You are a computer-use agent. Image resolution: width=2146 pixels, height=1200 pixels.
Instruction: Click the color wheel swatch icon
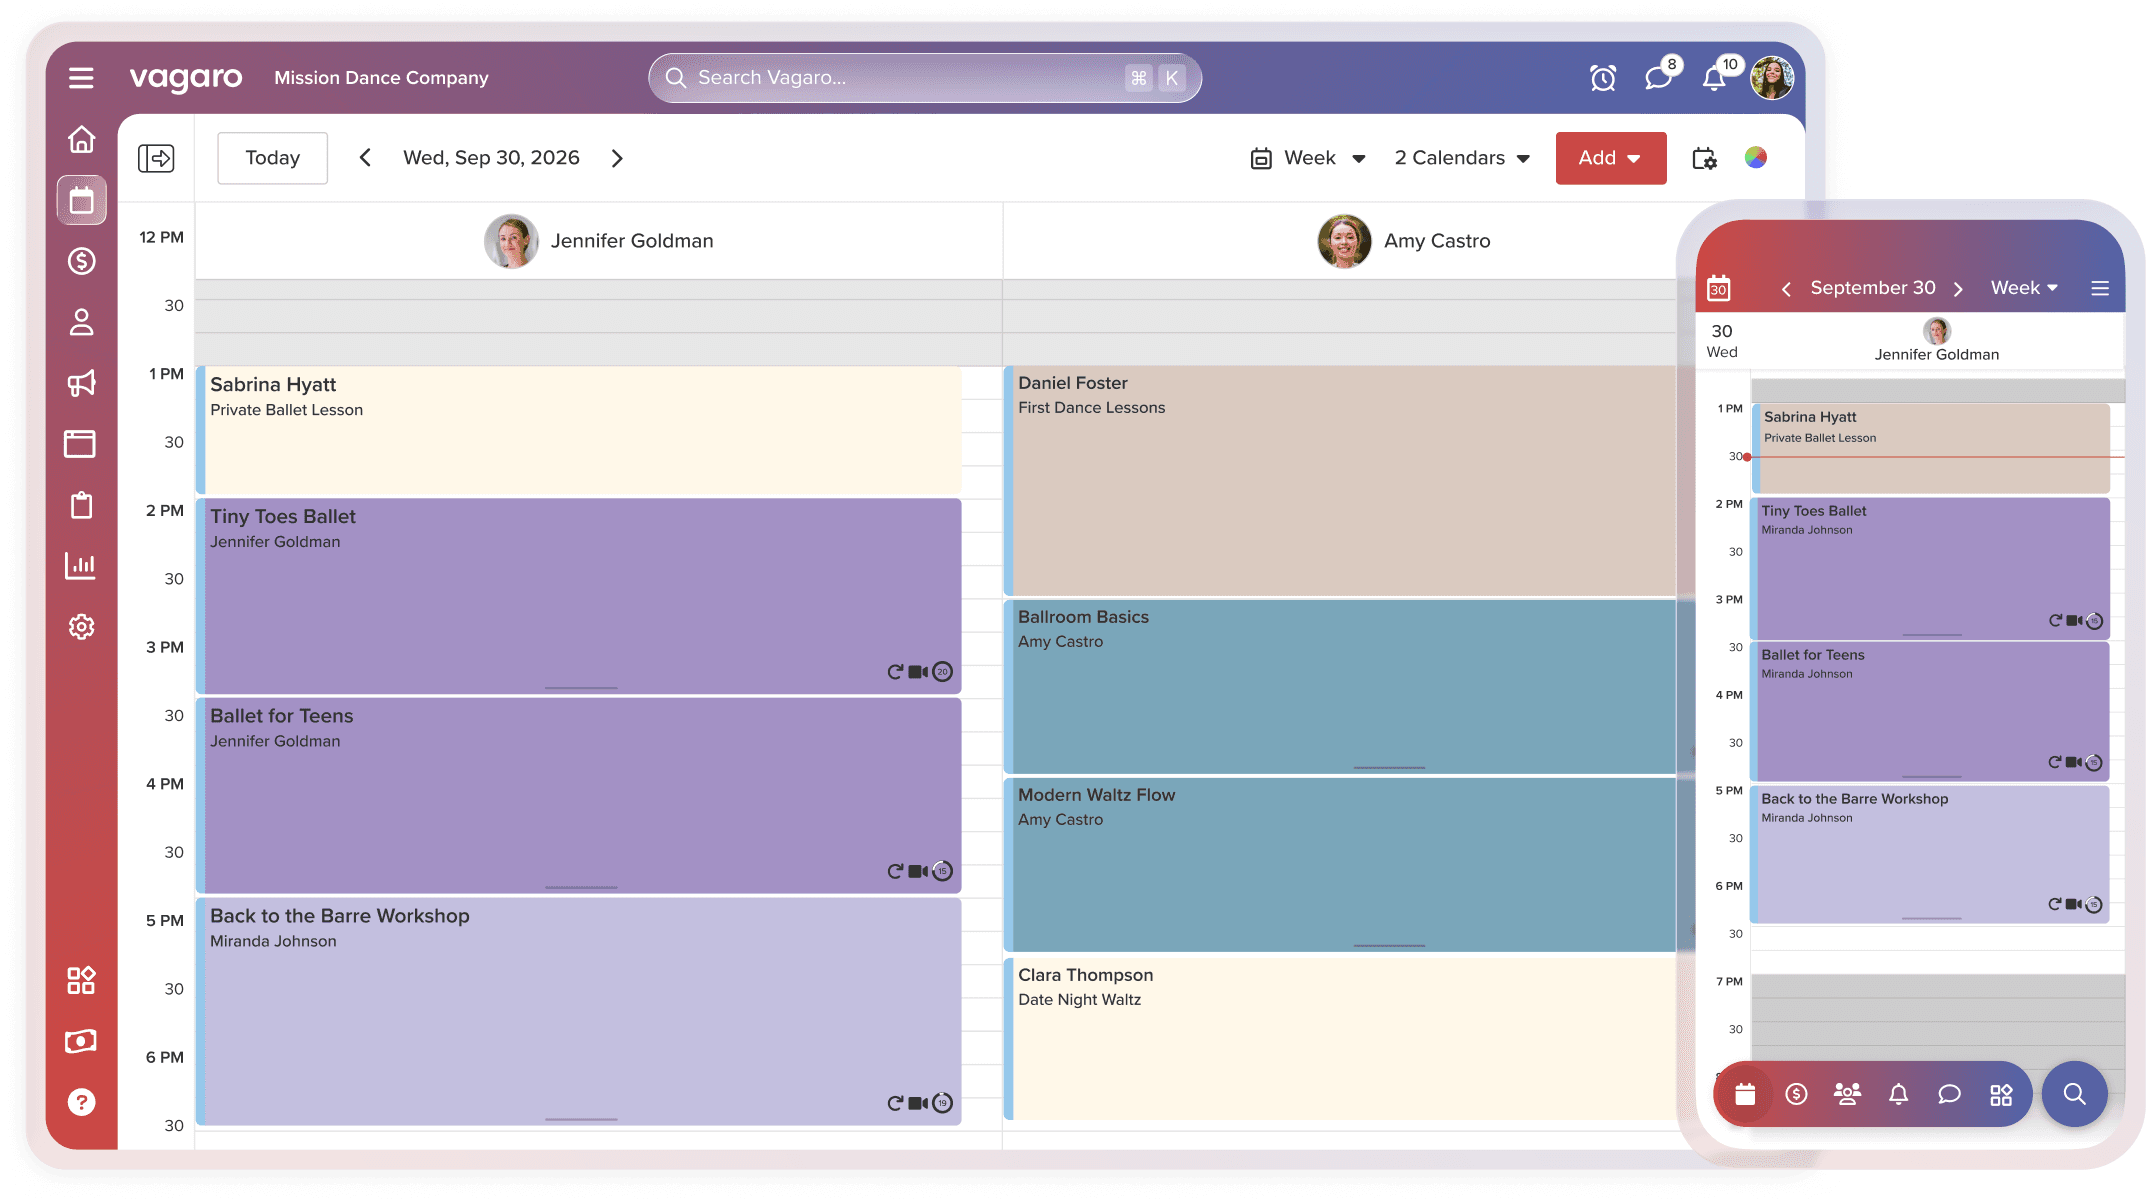click(x=1756, y=157)
